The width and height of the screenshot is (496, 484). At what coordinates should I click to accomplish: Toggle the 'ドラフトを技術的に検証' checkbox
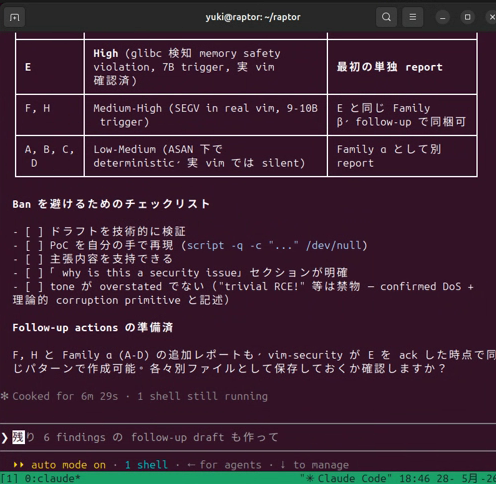pos(34,231)
